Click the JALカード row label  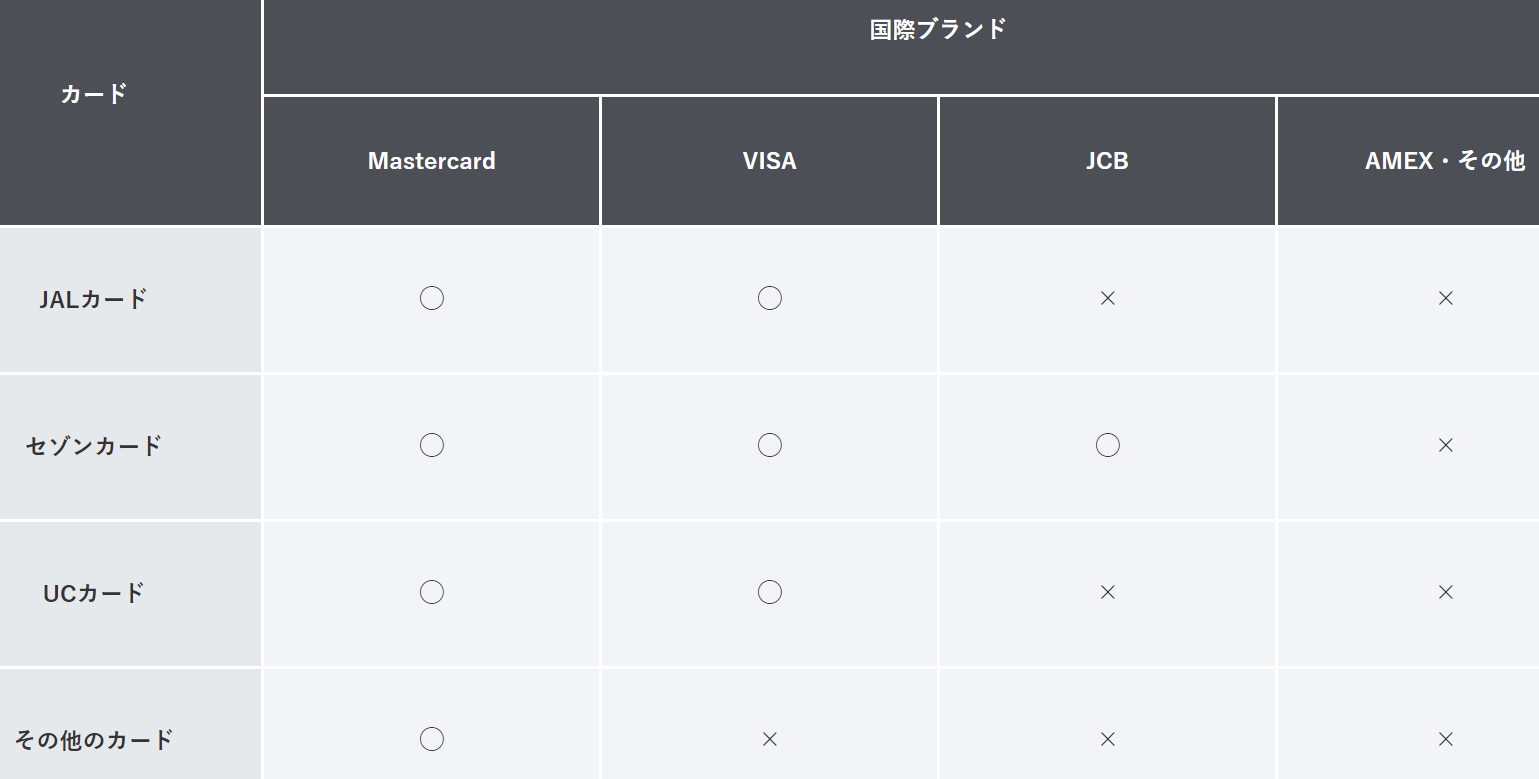tap(93, 299)
